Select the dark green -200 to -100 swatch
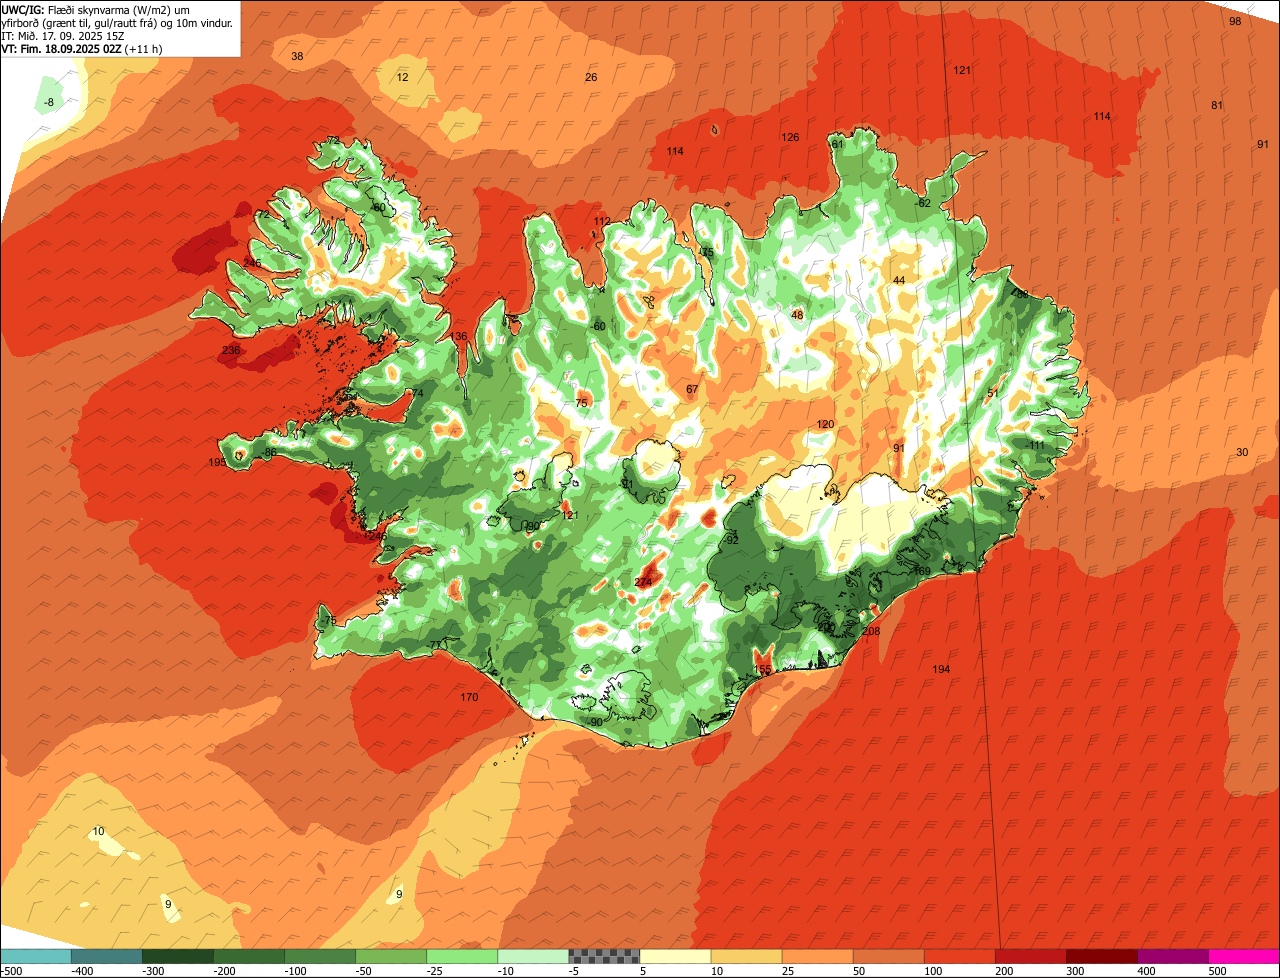Viewport: 1280px width, 978px height. tap(248, 956)
